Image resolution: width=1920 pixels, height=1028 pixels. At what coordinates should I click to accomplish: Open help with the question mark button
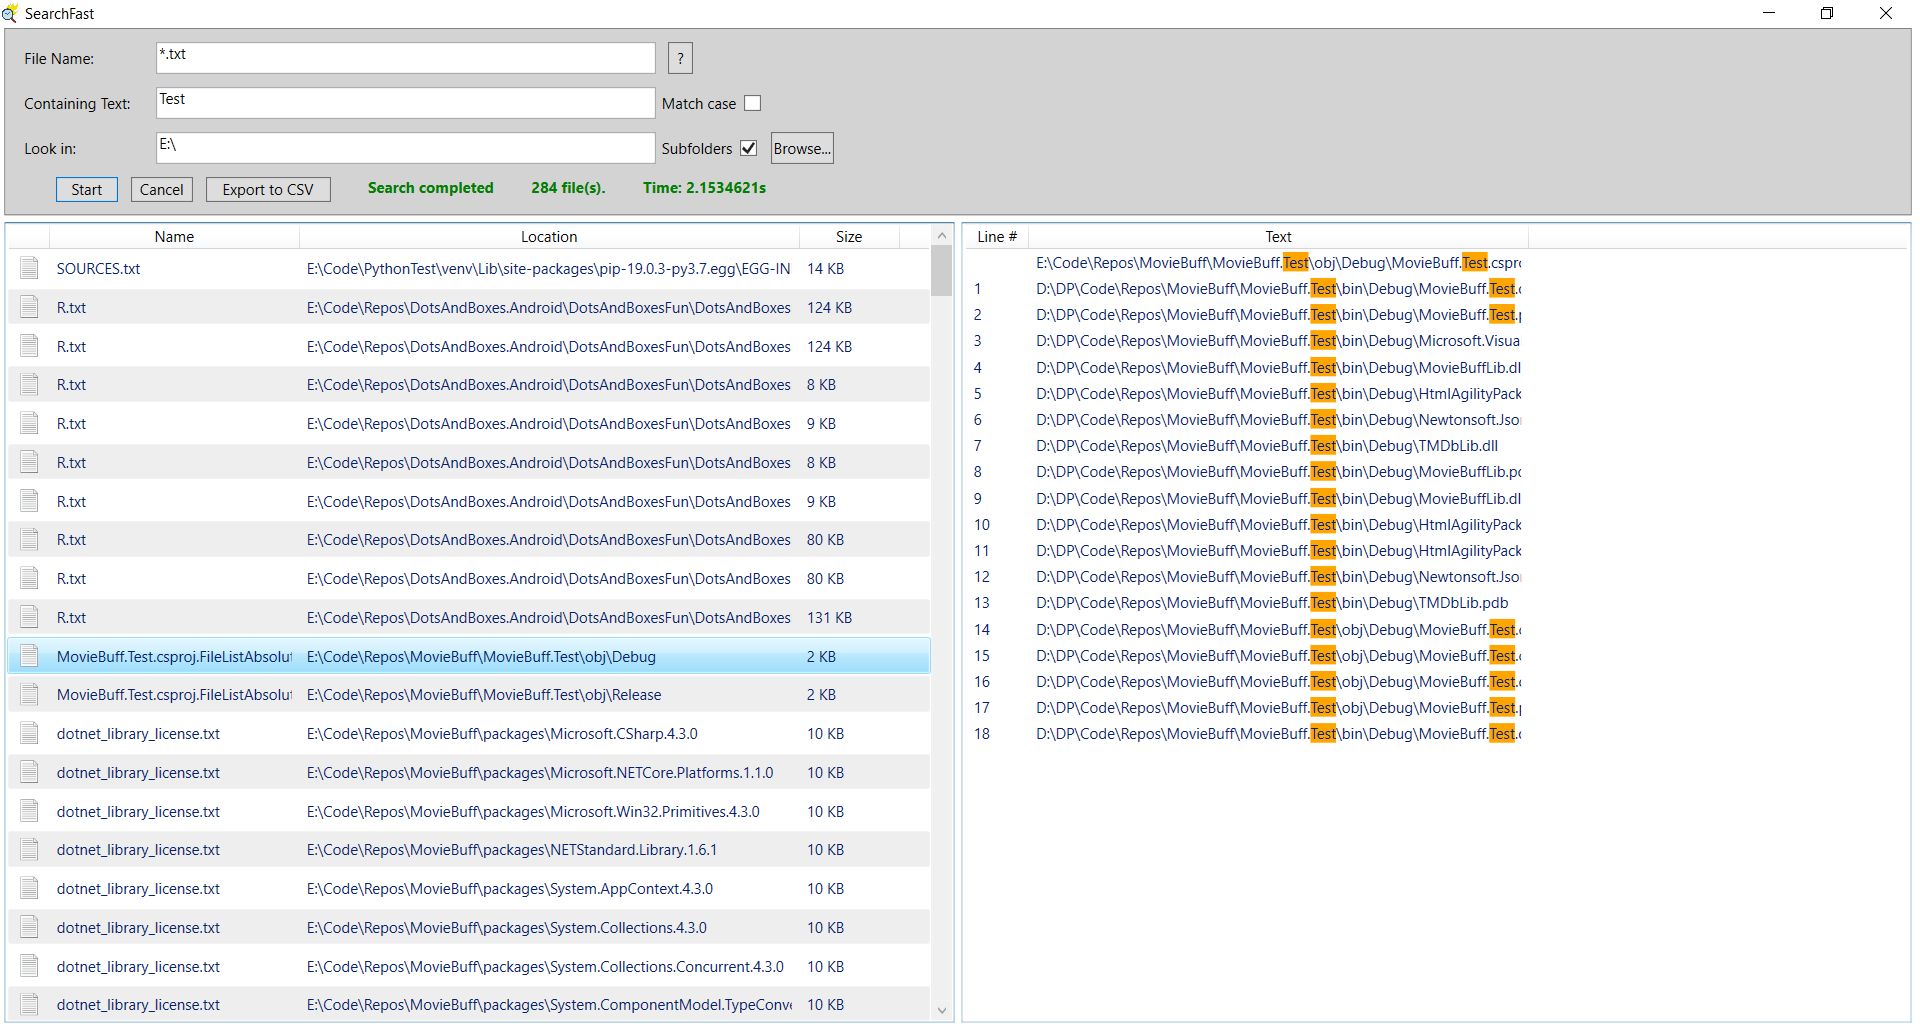680,58
